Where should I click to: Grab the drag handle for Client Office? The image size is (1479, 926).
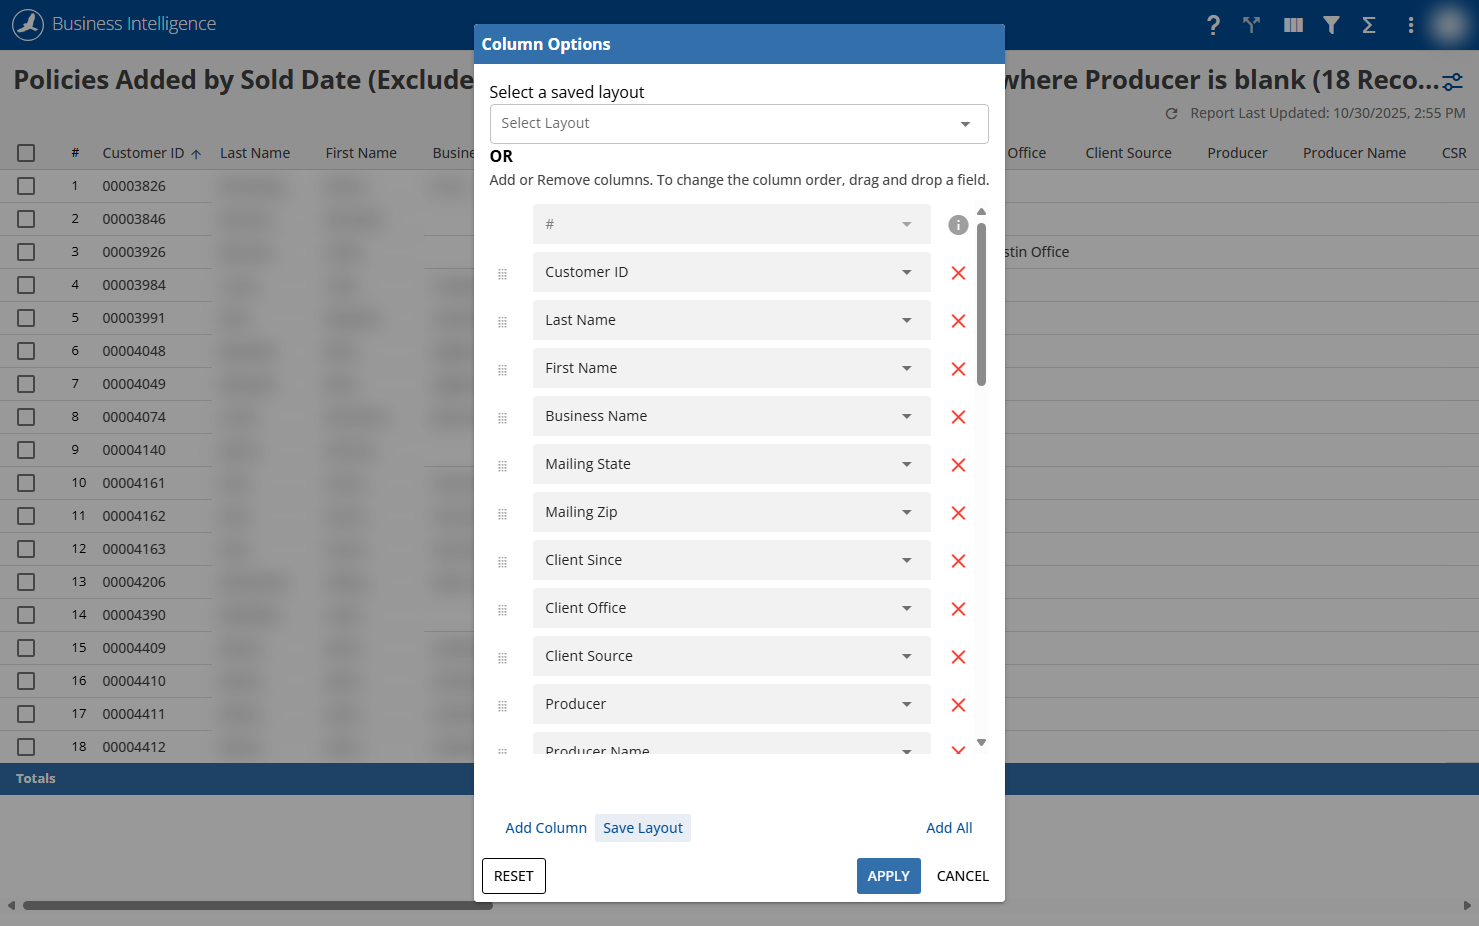click(x=502, y=610)
